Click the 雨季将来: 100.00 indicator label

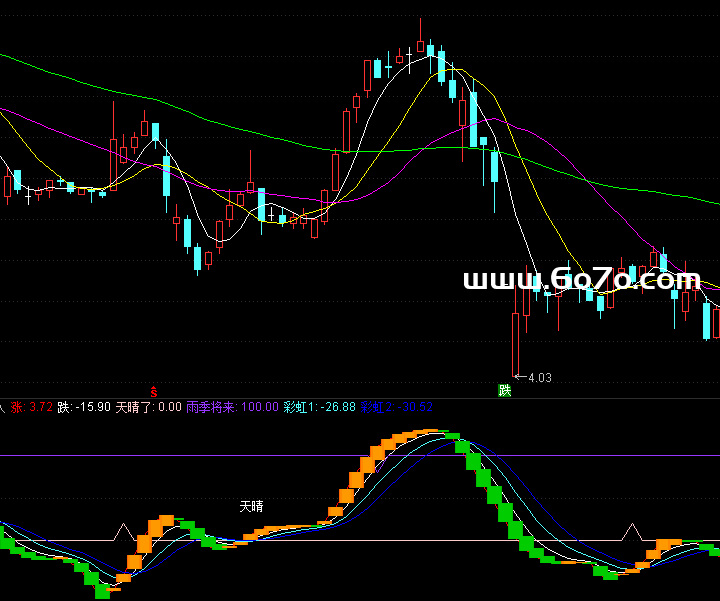tap(231, 407)
